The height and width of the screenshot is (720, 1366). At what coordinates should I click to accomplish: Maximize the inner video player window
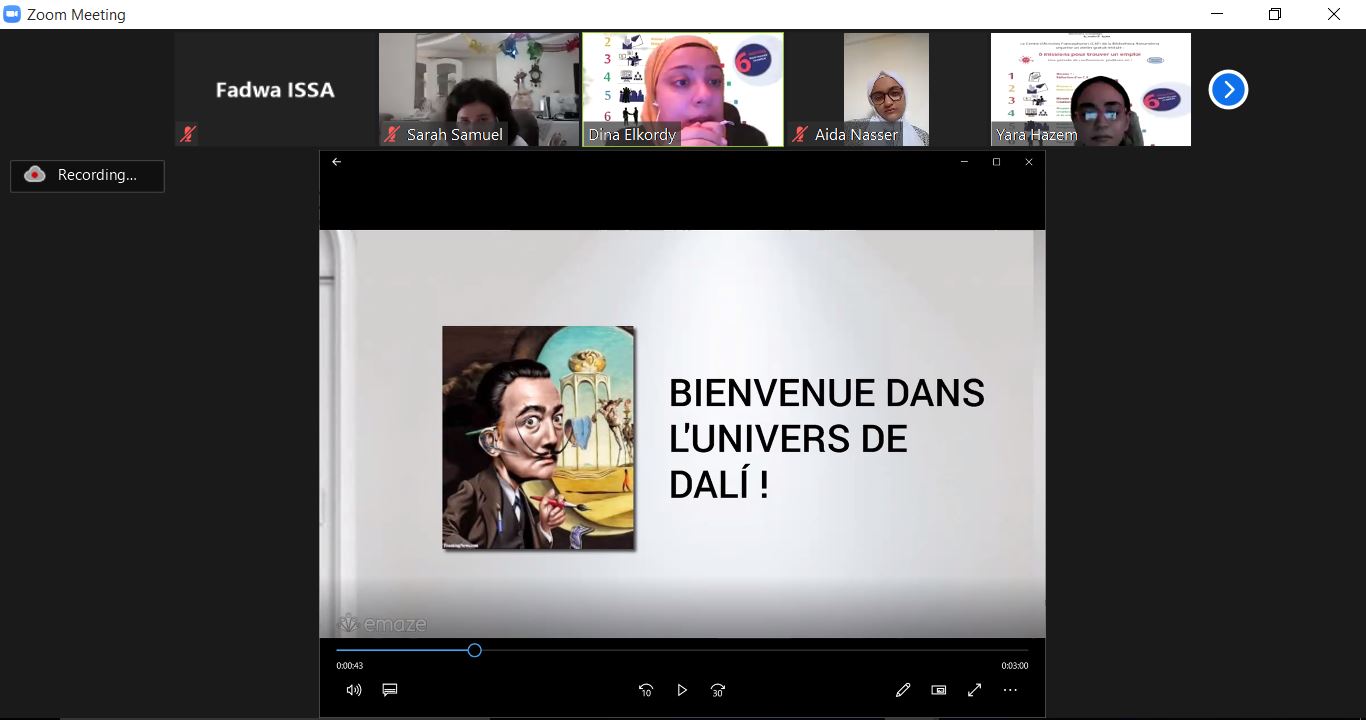point(996,162)
